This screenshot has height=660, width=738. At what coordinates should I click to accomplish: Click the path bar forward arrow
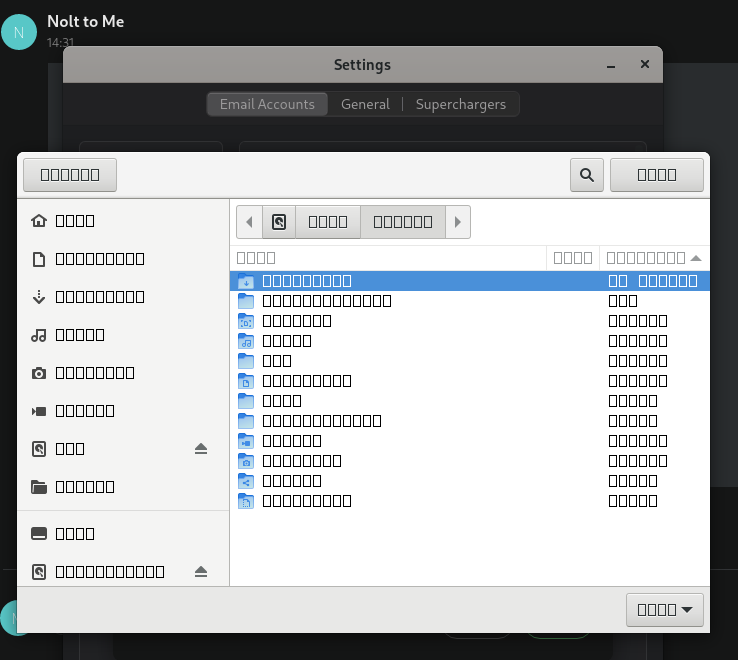click(x=457, y=222)
